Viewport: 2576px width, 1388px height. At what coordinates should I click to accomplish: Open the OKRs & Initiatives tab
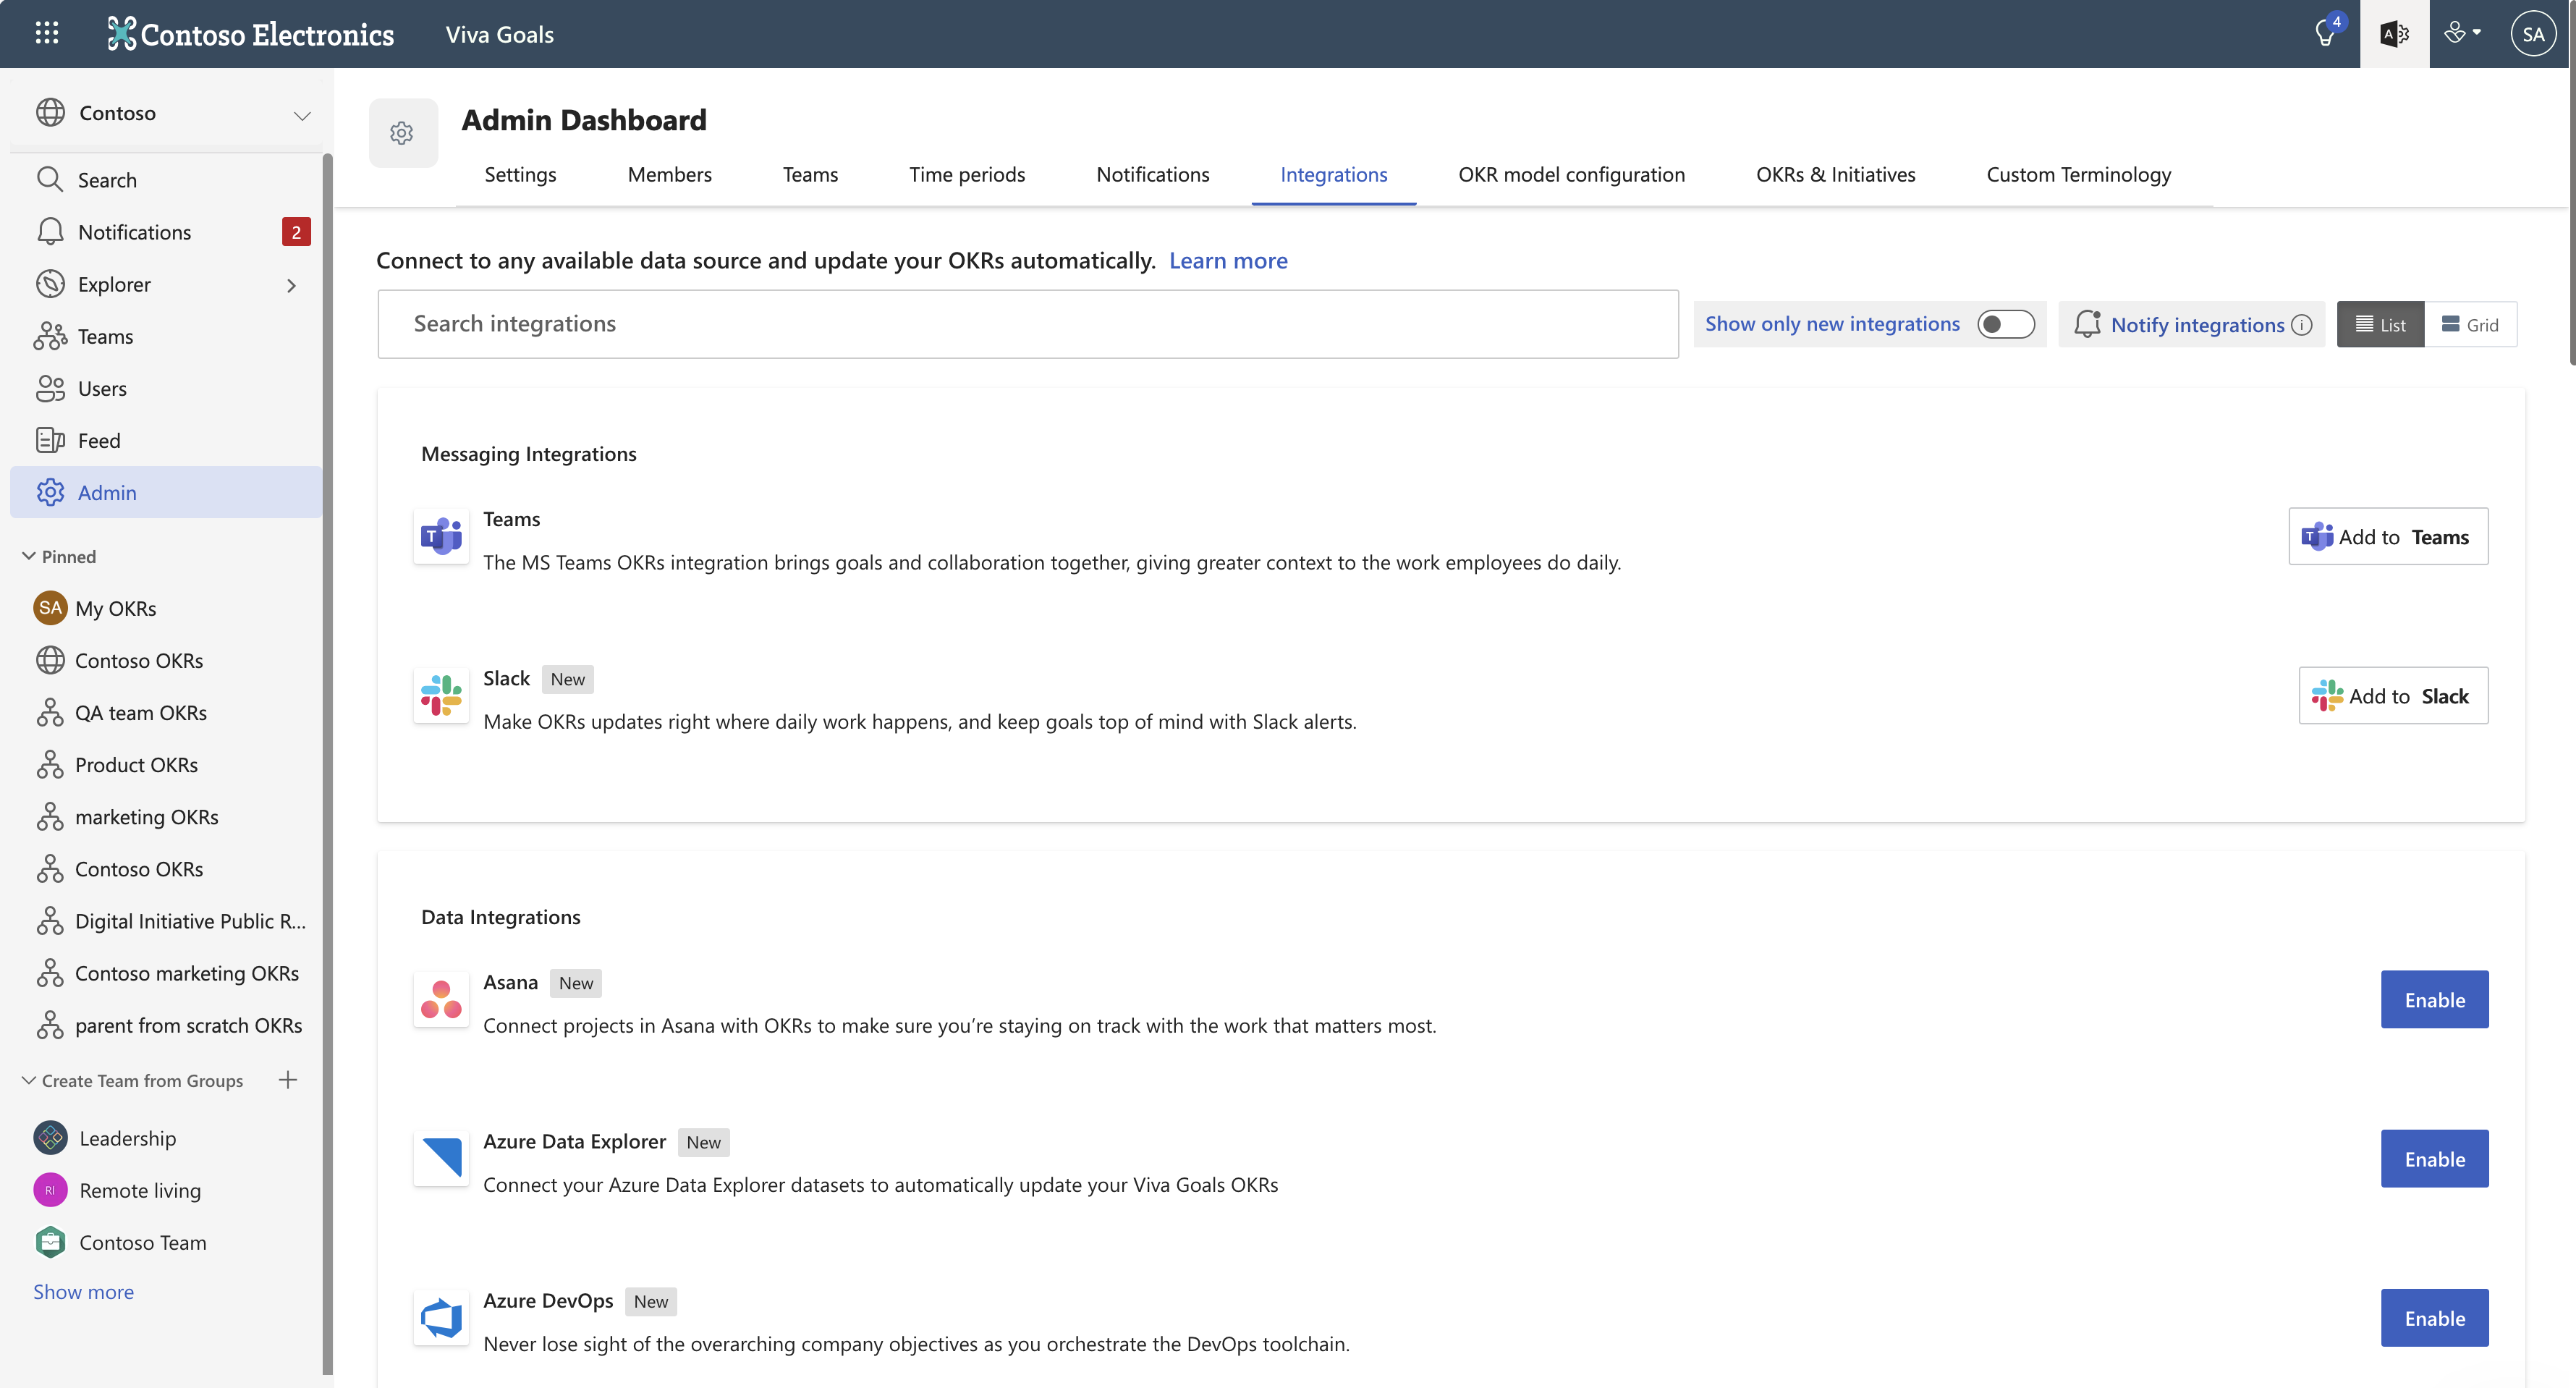click(1835, 174)
